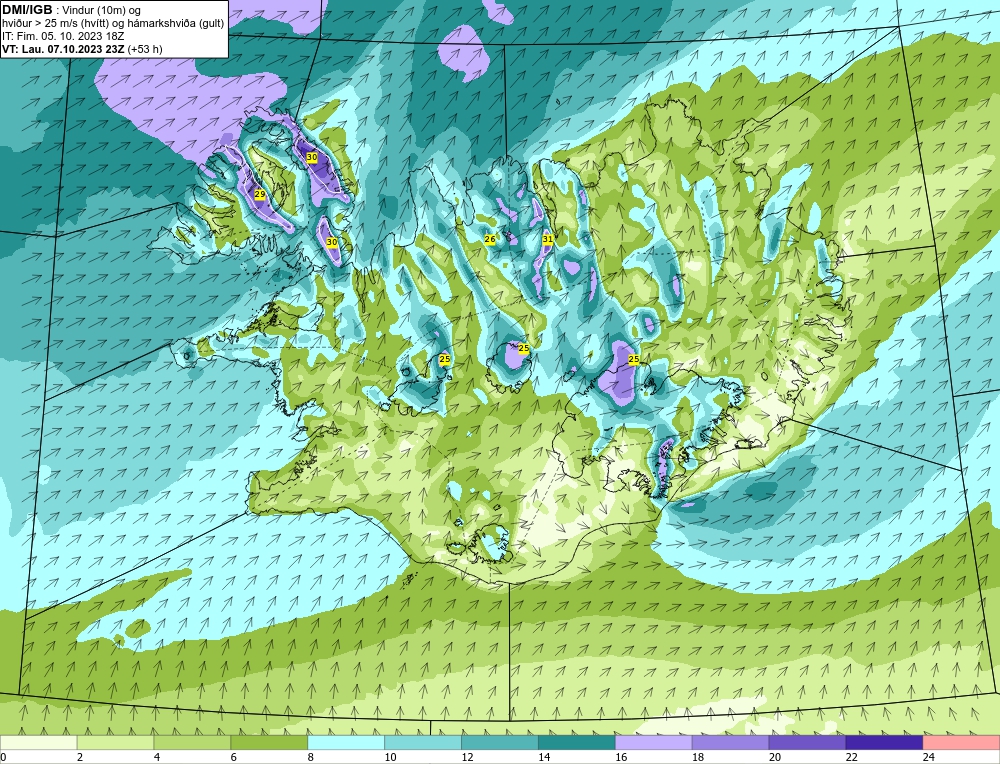Click the 16–18 m/s lavender legend swatch
1000x764 pixels.
(654, 743)
